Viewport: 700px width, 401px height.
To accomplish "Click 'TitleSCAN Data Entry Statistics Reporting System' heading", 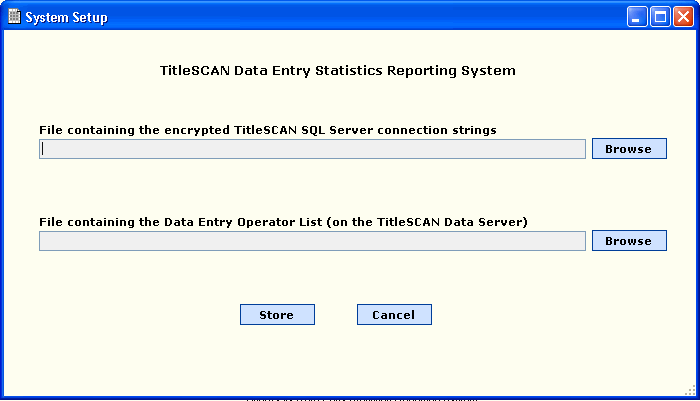I will (338, 71).
